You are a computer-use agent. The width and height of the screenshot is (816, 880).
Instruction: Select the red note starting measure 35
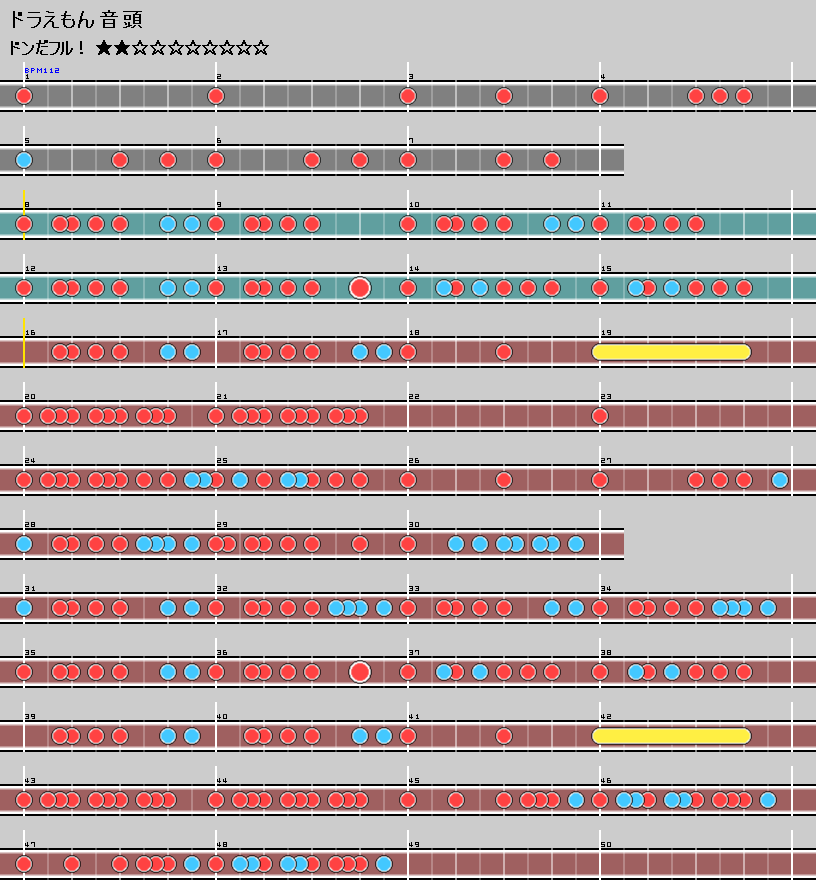coord(24,672)
